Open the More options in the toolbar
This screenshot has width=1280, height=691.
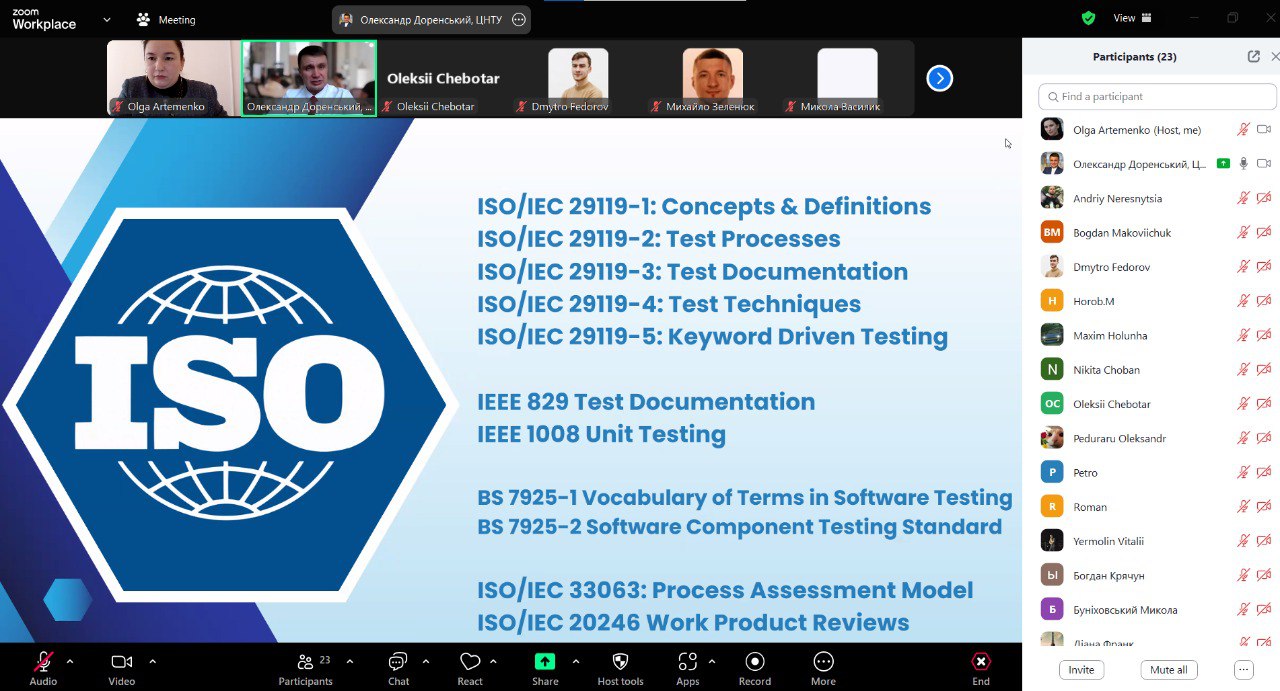[x=823, y=668]
